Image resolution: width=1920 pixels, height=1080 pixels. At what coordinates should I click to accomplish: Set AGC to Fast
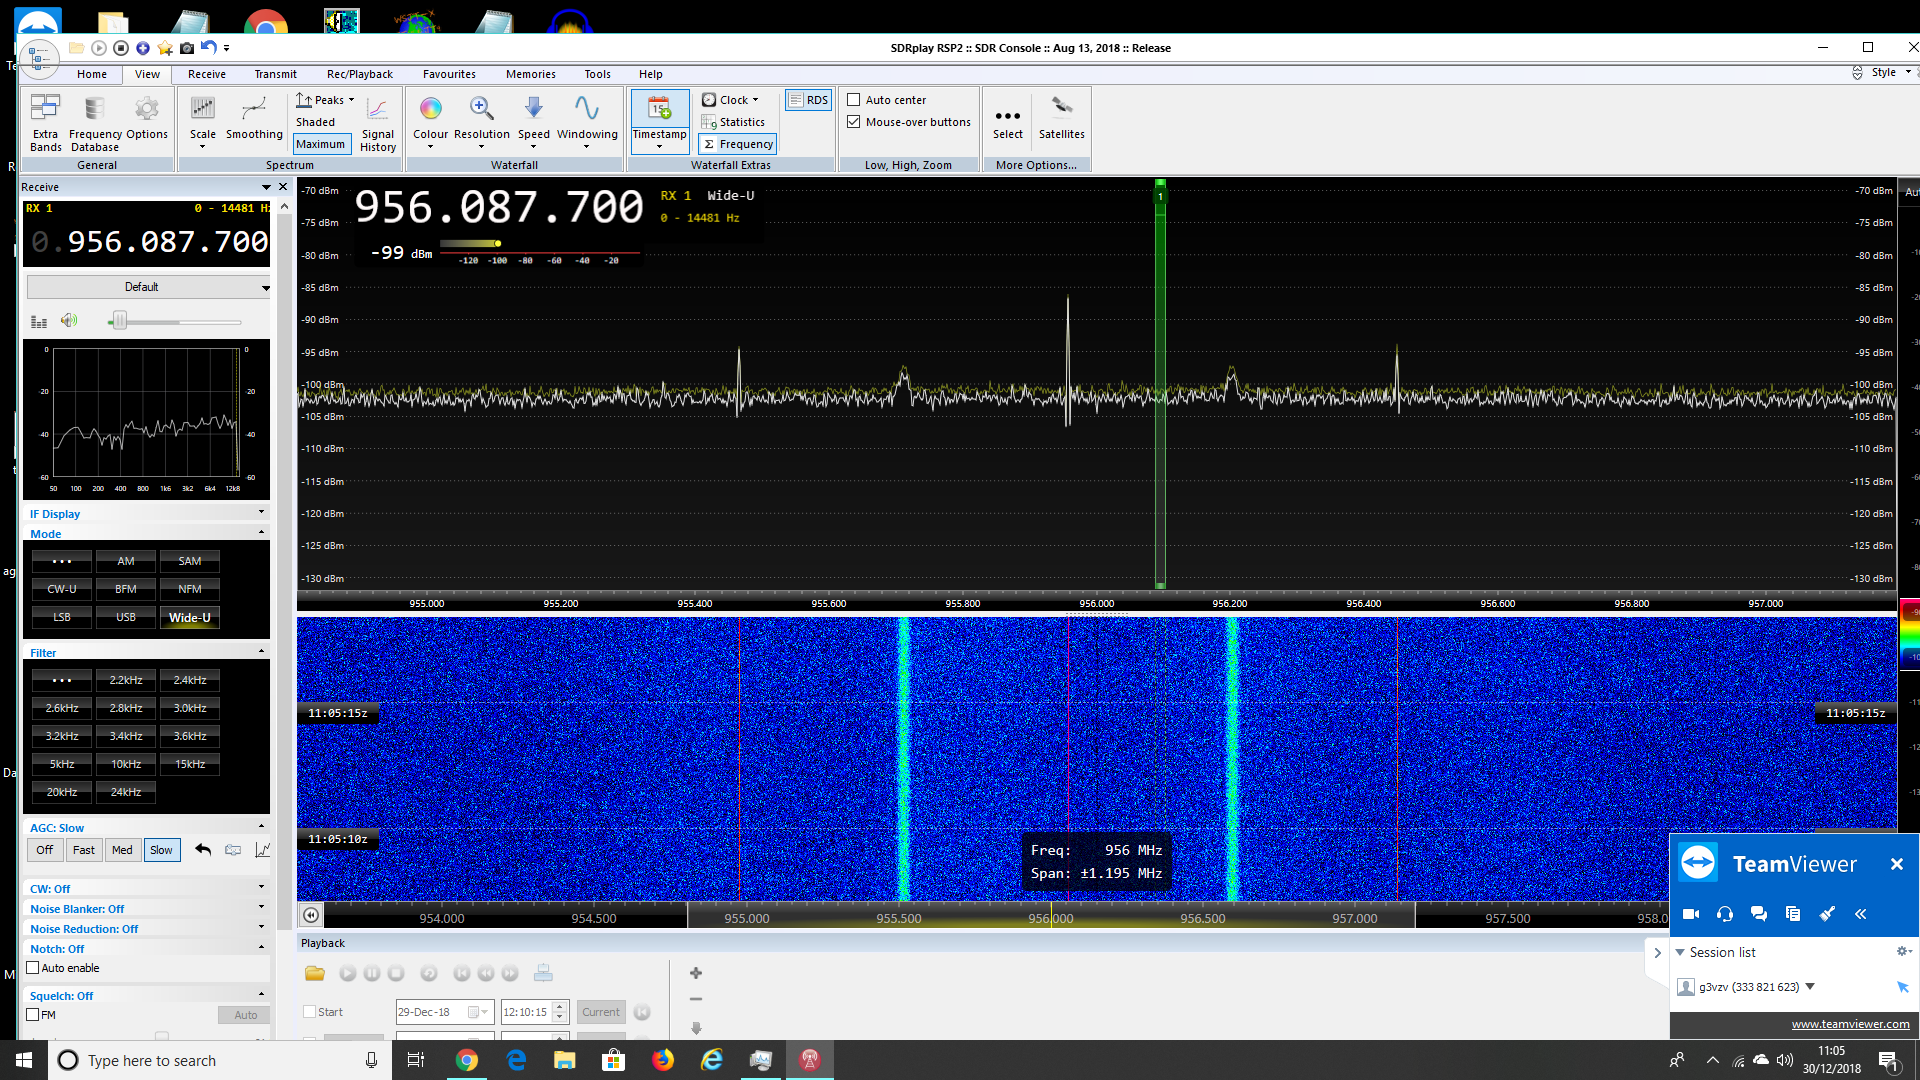pos(84,850)
